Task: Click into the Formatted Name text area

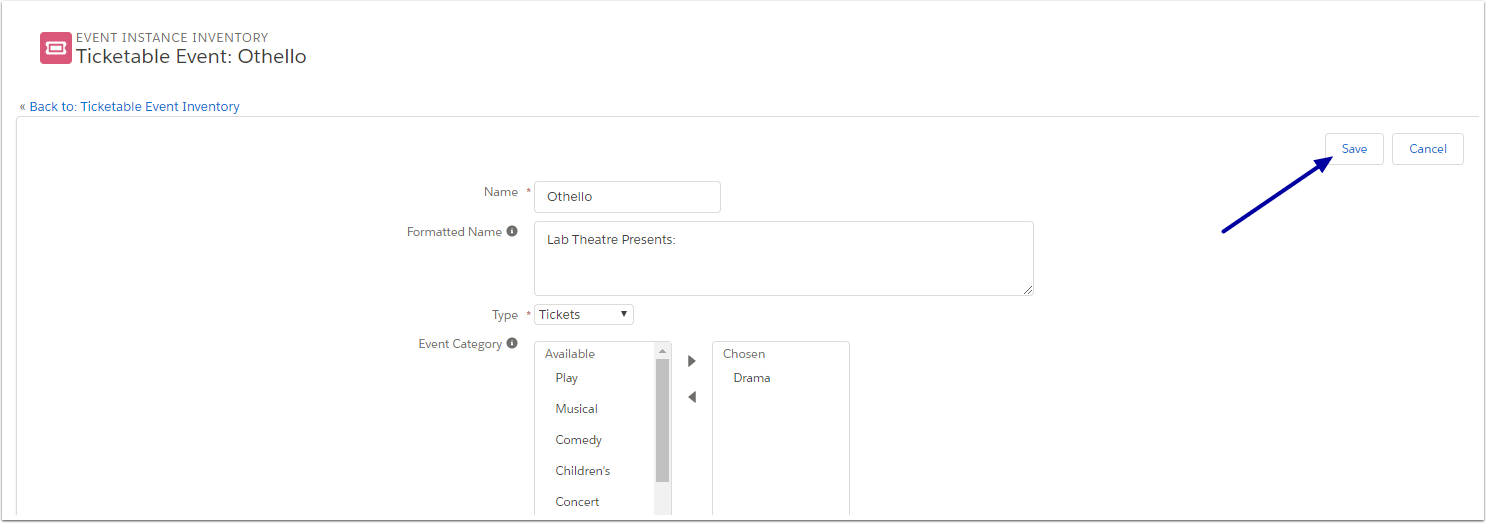Action: point(784,258)
